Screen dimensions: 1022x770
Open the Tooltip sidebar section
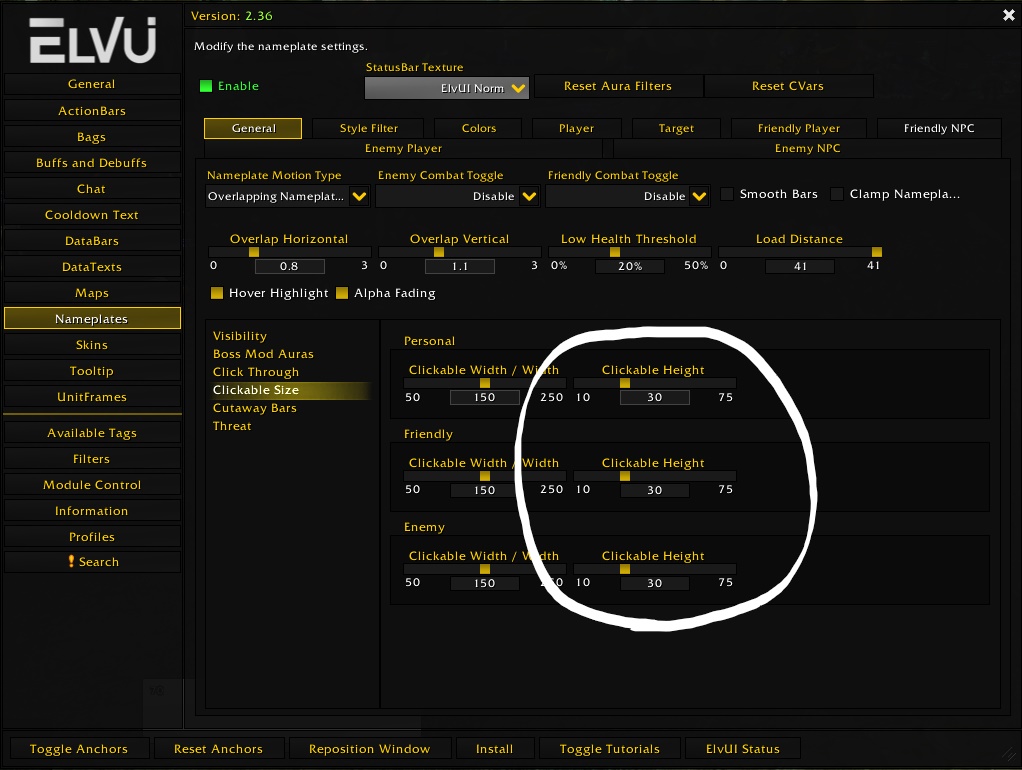click(92, 371)
